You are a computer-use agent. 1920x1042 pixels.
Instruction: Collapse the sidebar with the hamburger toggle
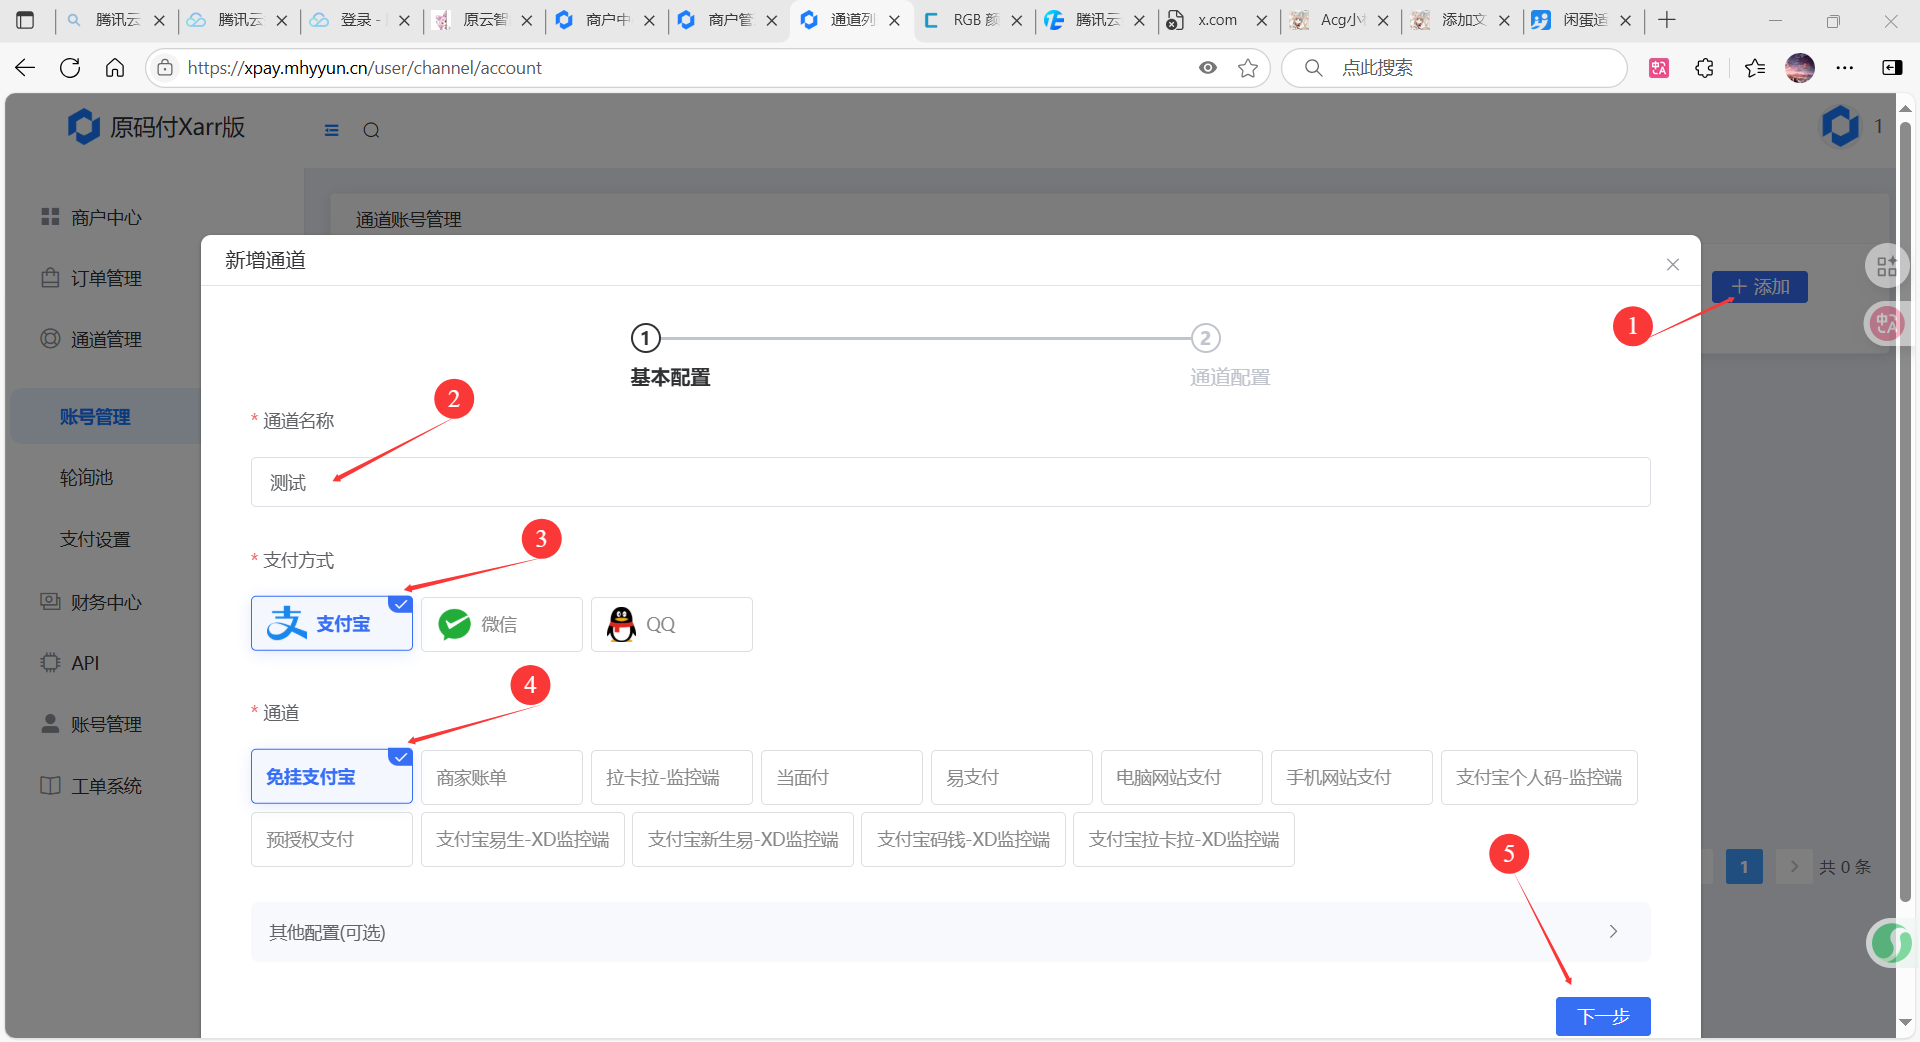(x=331, y=130)
